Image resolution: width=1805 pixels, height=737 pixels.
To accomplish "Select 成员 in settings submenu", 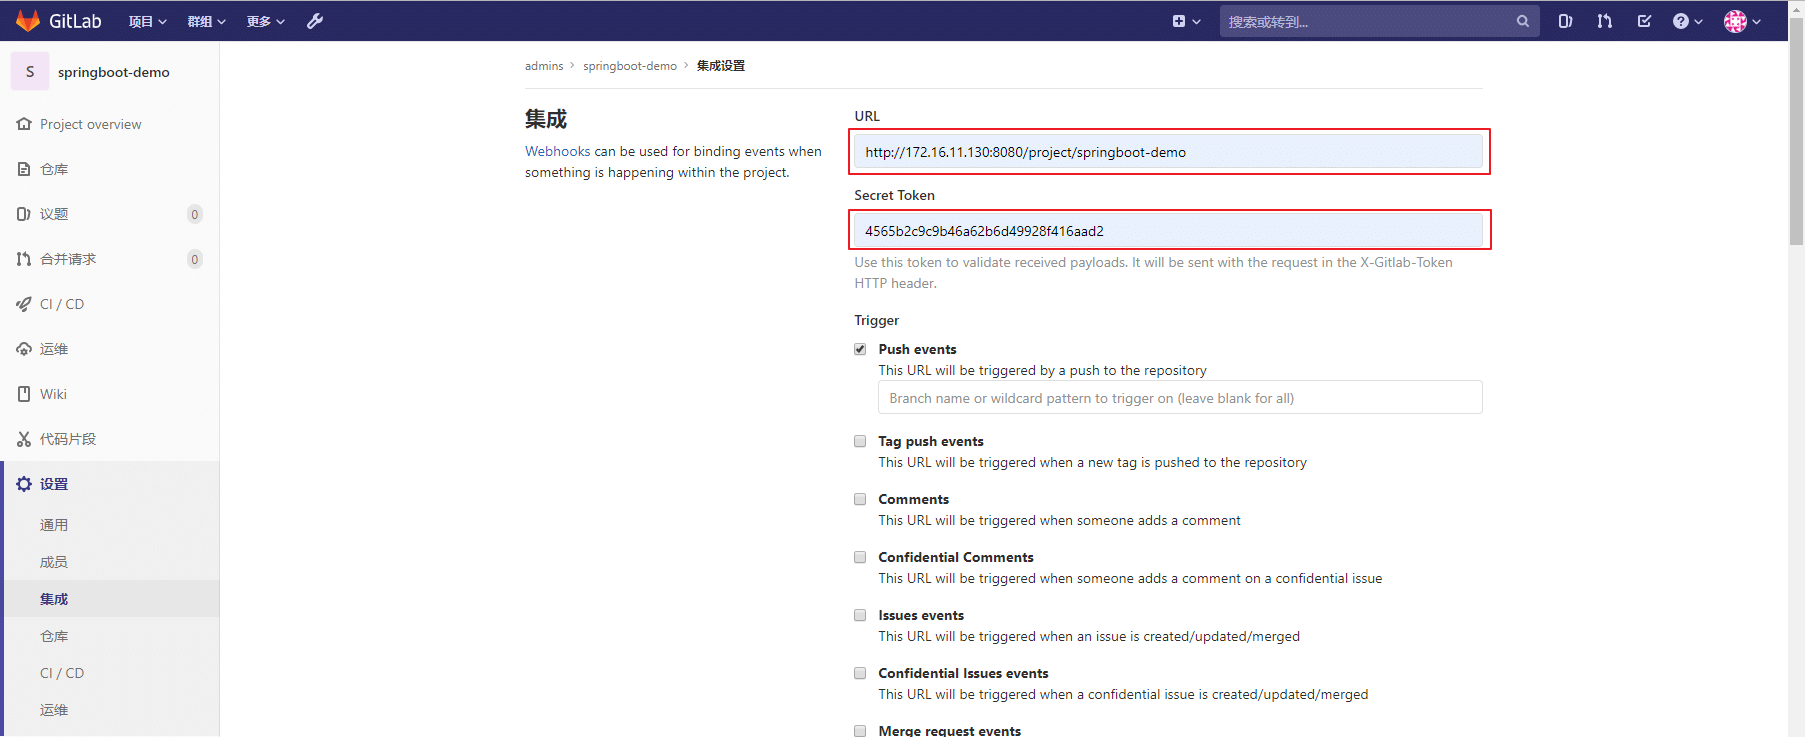I will coord(54,562).
